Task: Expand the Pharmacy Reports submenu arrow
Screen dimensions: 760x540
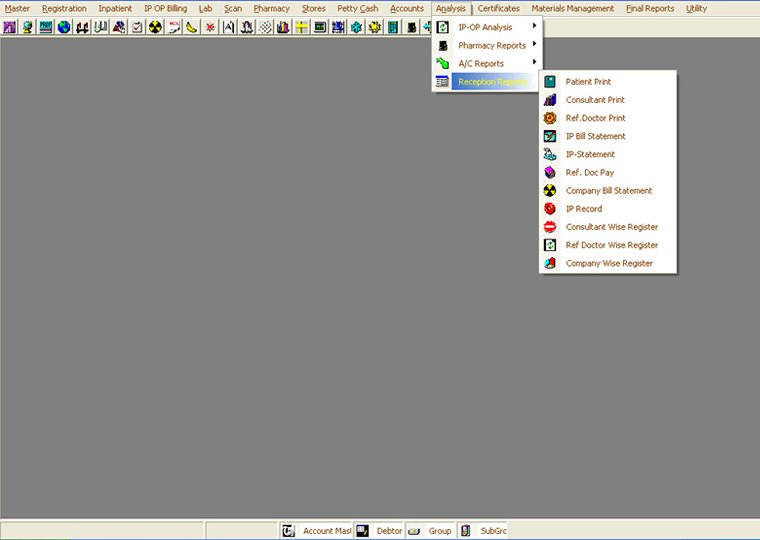Action: pos(534,44)
